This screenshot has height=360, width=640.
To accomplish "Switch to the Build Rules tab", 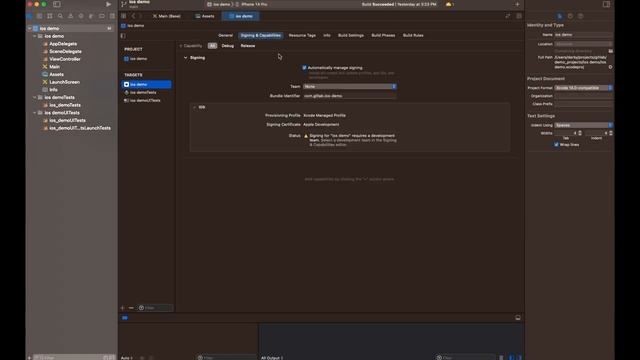I will tap(413, 36).
